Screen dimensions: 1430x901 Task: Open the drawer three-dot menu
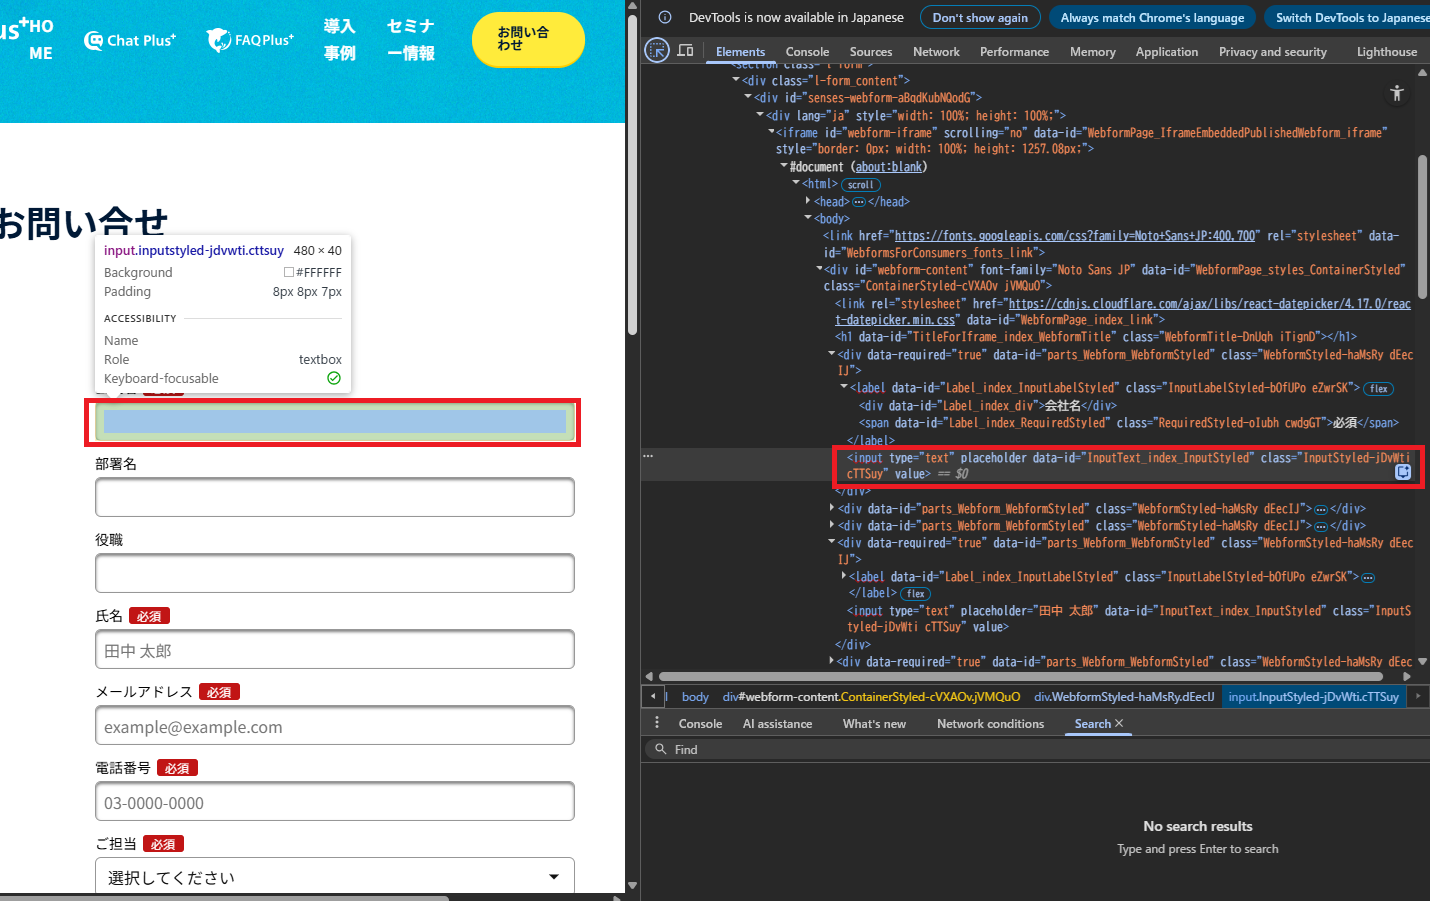(x=656, y=723)
